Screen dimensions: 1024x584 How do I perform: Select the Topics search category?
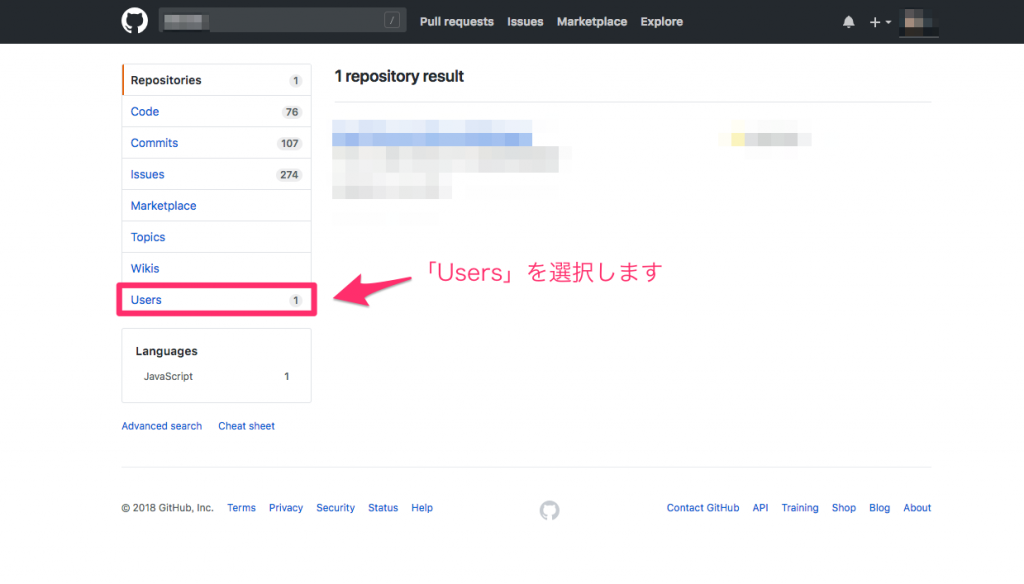(147, 237)
